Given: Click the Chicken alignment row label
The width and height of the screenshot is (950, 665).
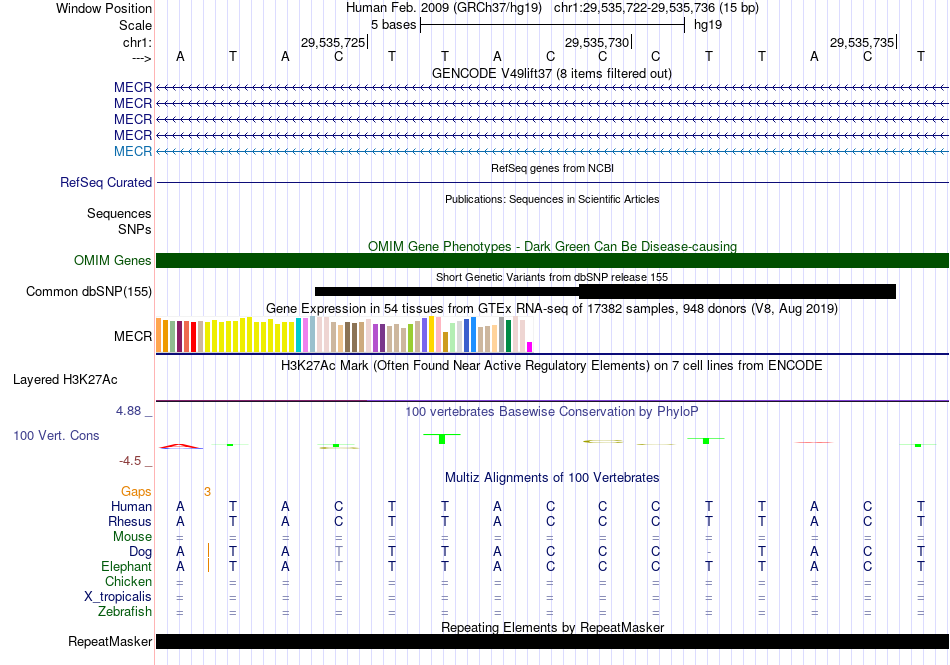Looking at the screenshot, I should click(128, 581).
